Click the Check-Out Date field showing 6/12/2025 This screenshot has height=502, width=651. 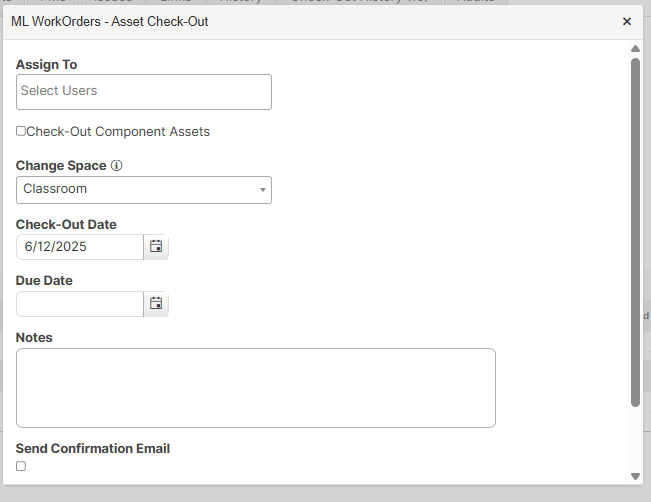pyautogui.click(x=80, y=247)
